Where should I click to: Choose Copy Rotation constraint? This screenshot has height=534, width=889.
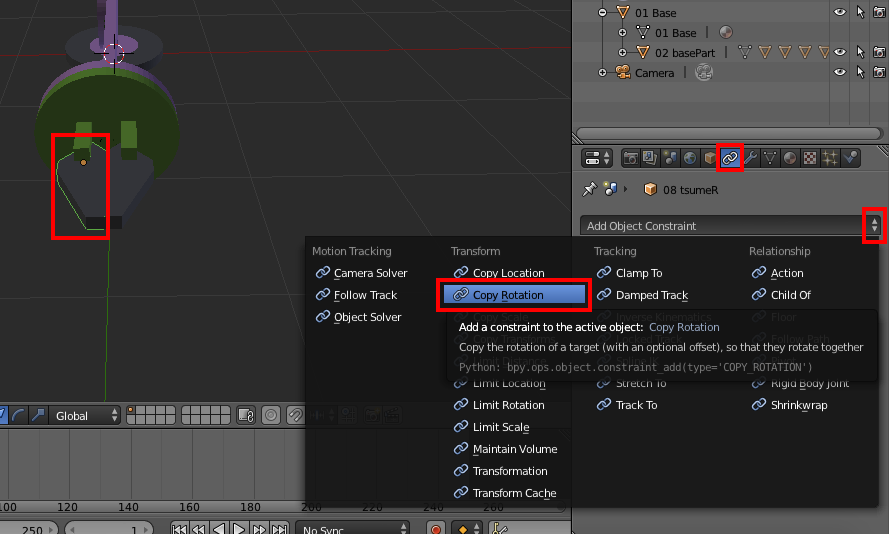point(514,295)
